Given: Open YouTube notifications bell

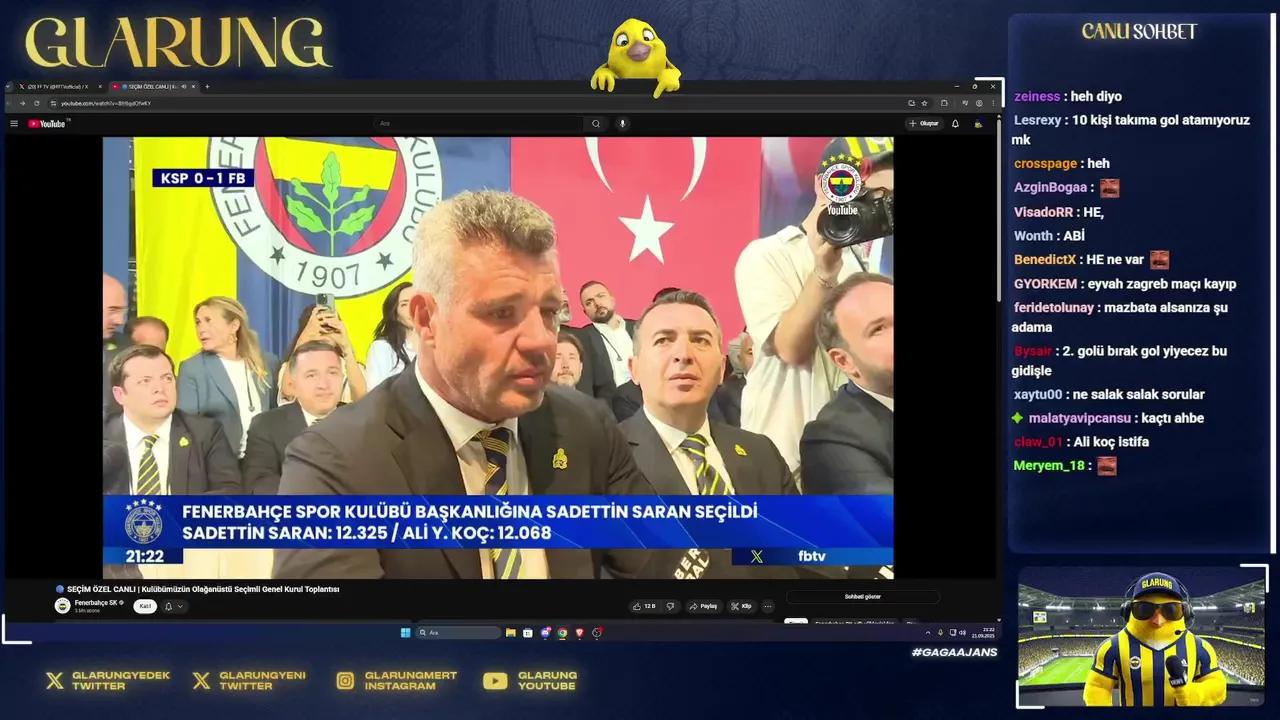Looking at the screenshot, I should tap(955, 124).
